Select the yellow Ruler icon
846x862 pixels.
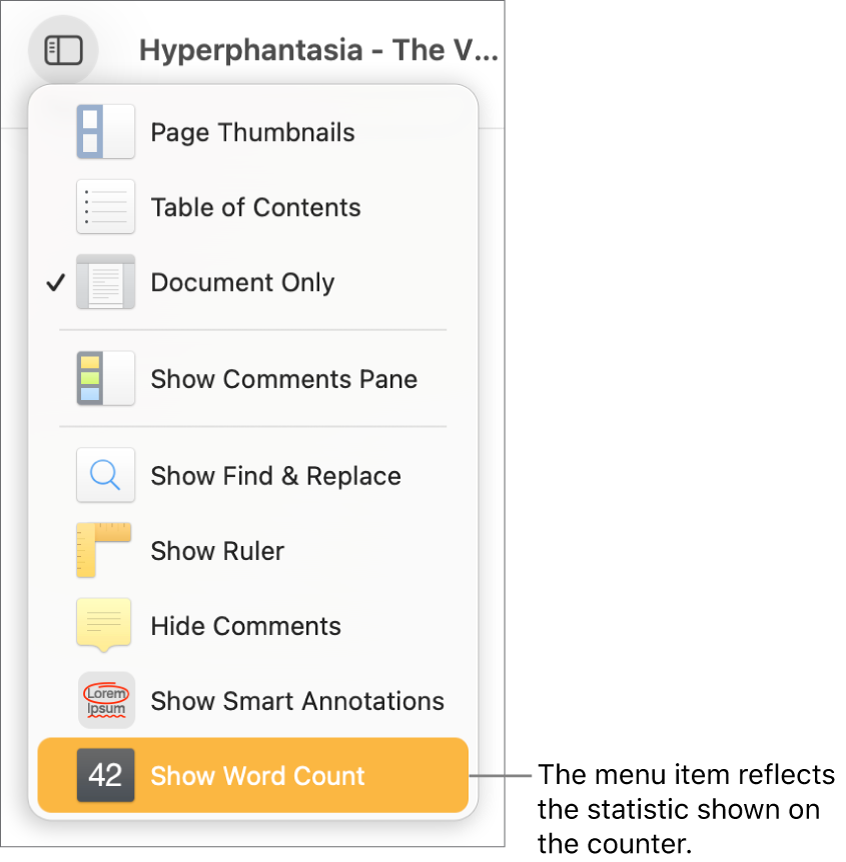point(105,550)
